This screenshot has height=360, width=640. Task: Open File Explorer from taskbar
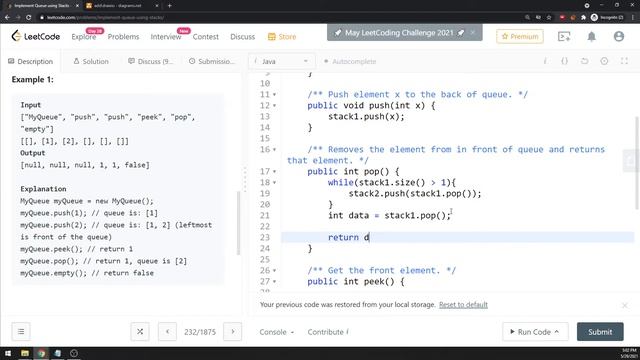click(25, 353)
